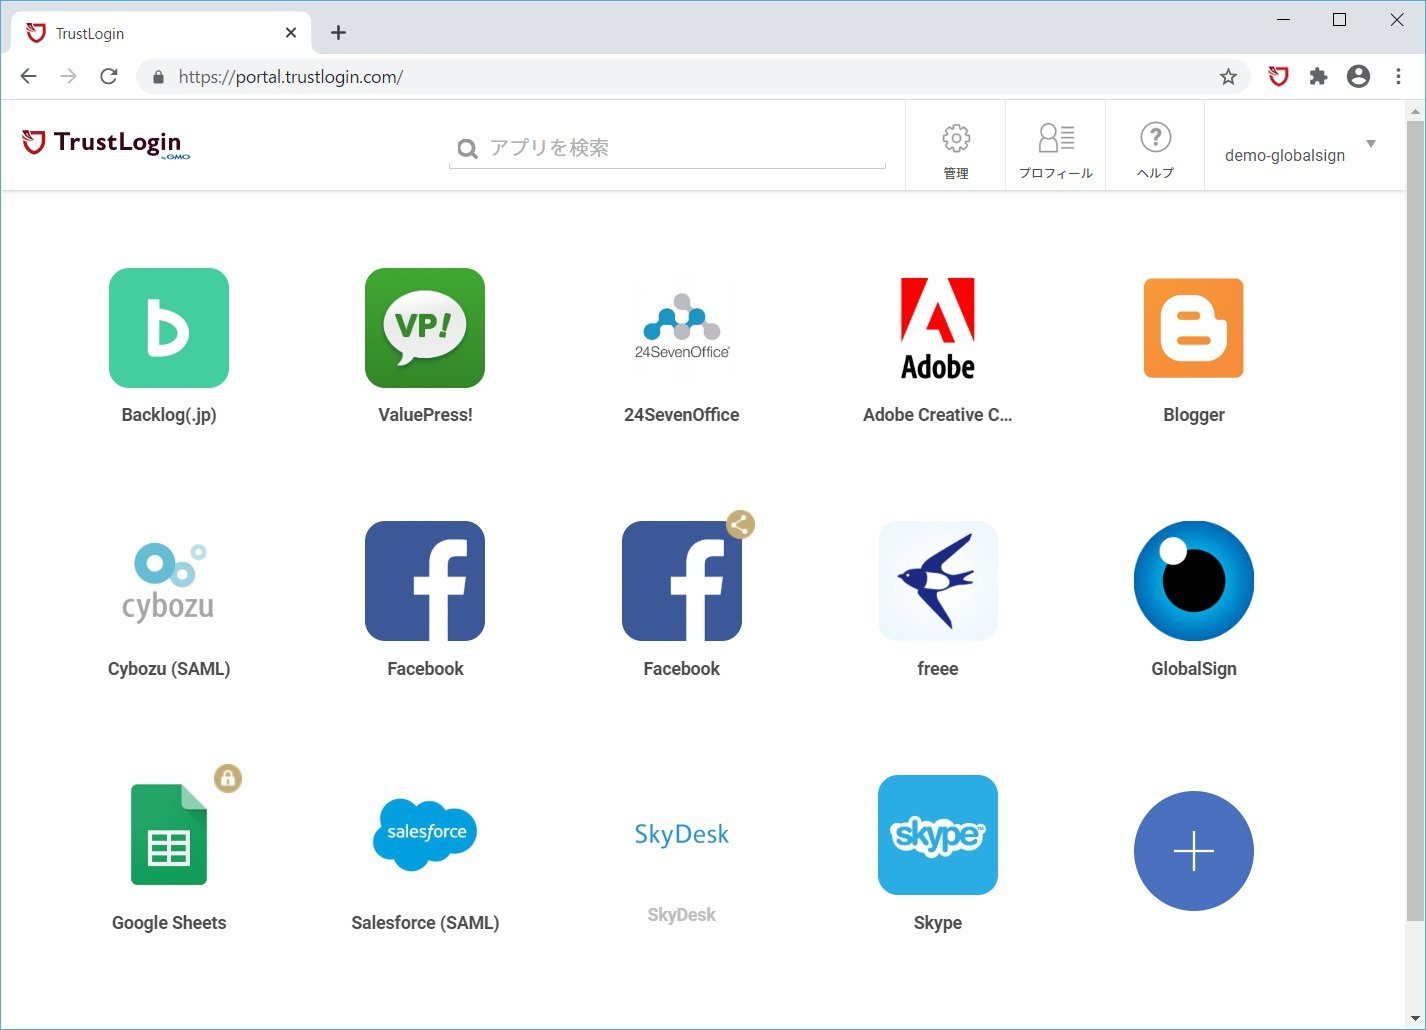This screenshot has width=1426, height=1030.
Task: Click the scrollbar down arrow
Action: (1415, 1019)
